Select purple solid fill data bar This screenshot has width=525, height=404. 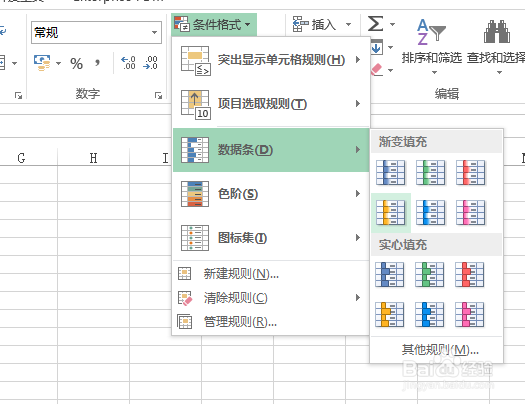(x=469, y=315)
